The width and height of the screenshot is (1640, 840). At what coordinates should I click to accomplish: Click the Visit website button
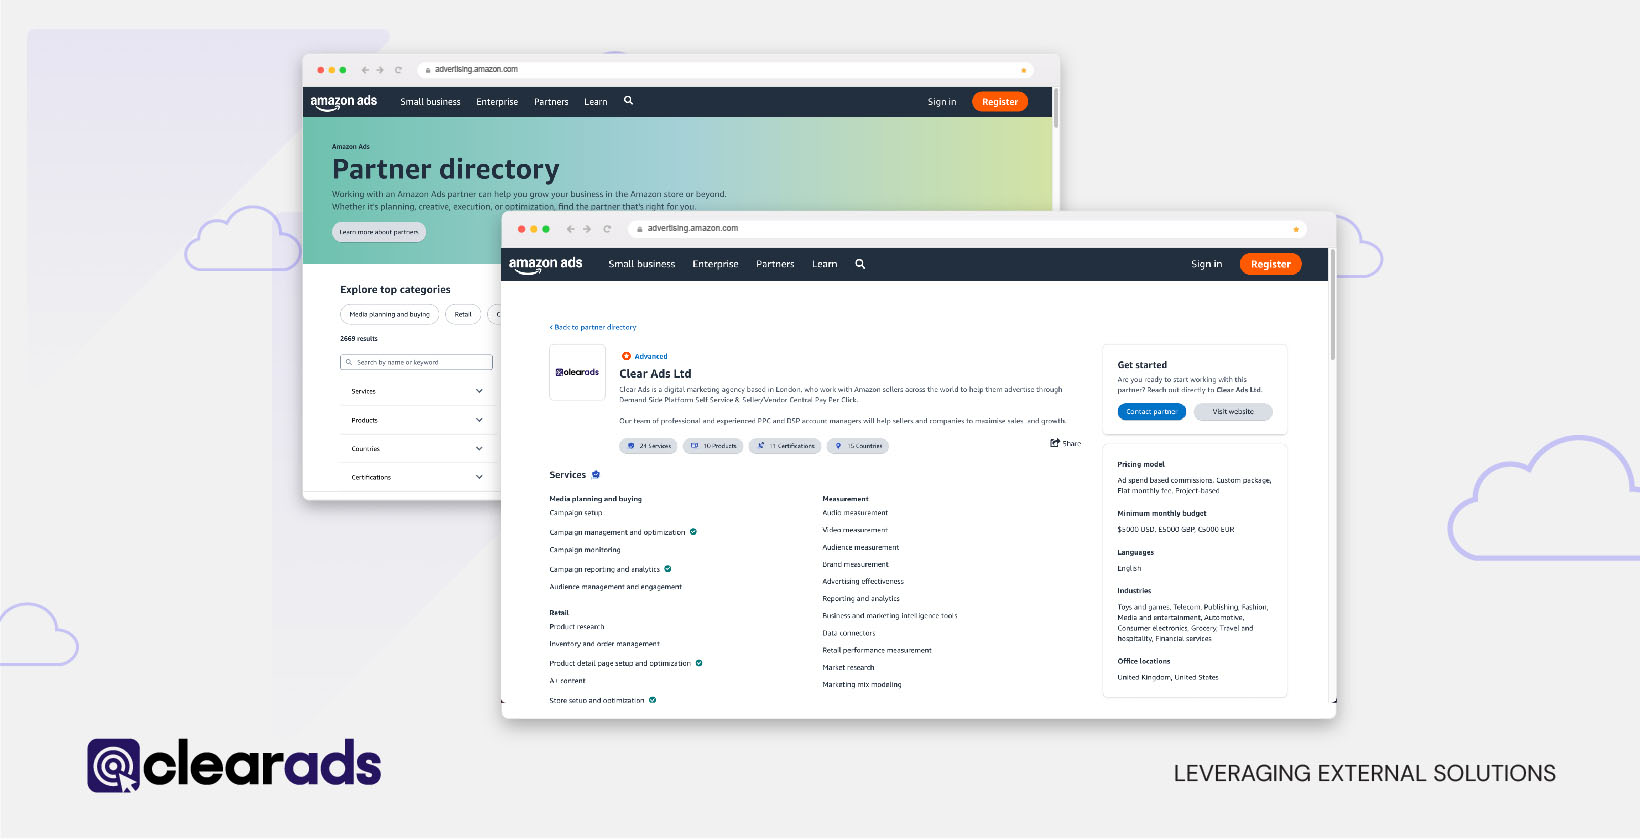coord(1233,412)
